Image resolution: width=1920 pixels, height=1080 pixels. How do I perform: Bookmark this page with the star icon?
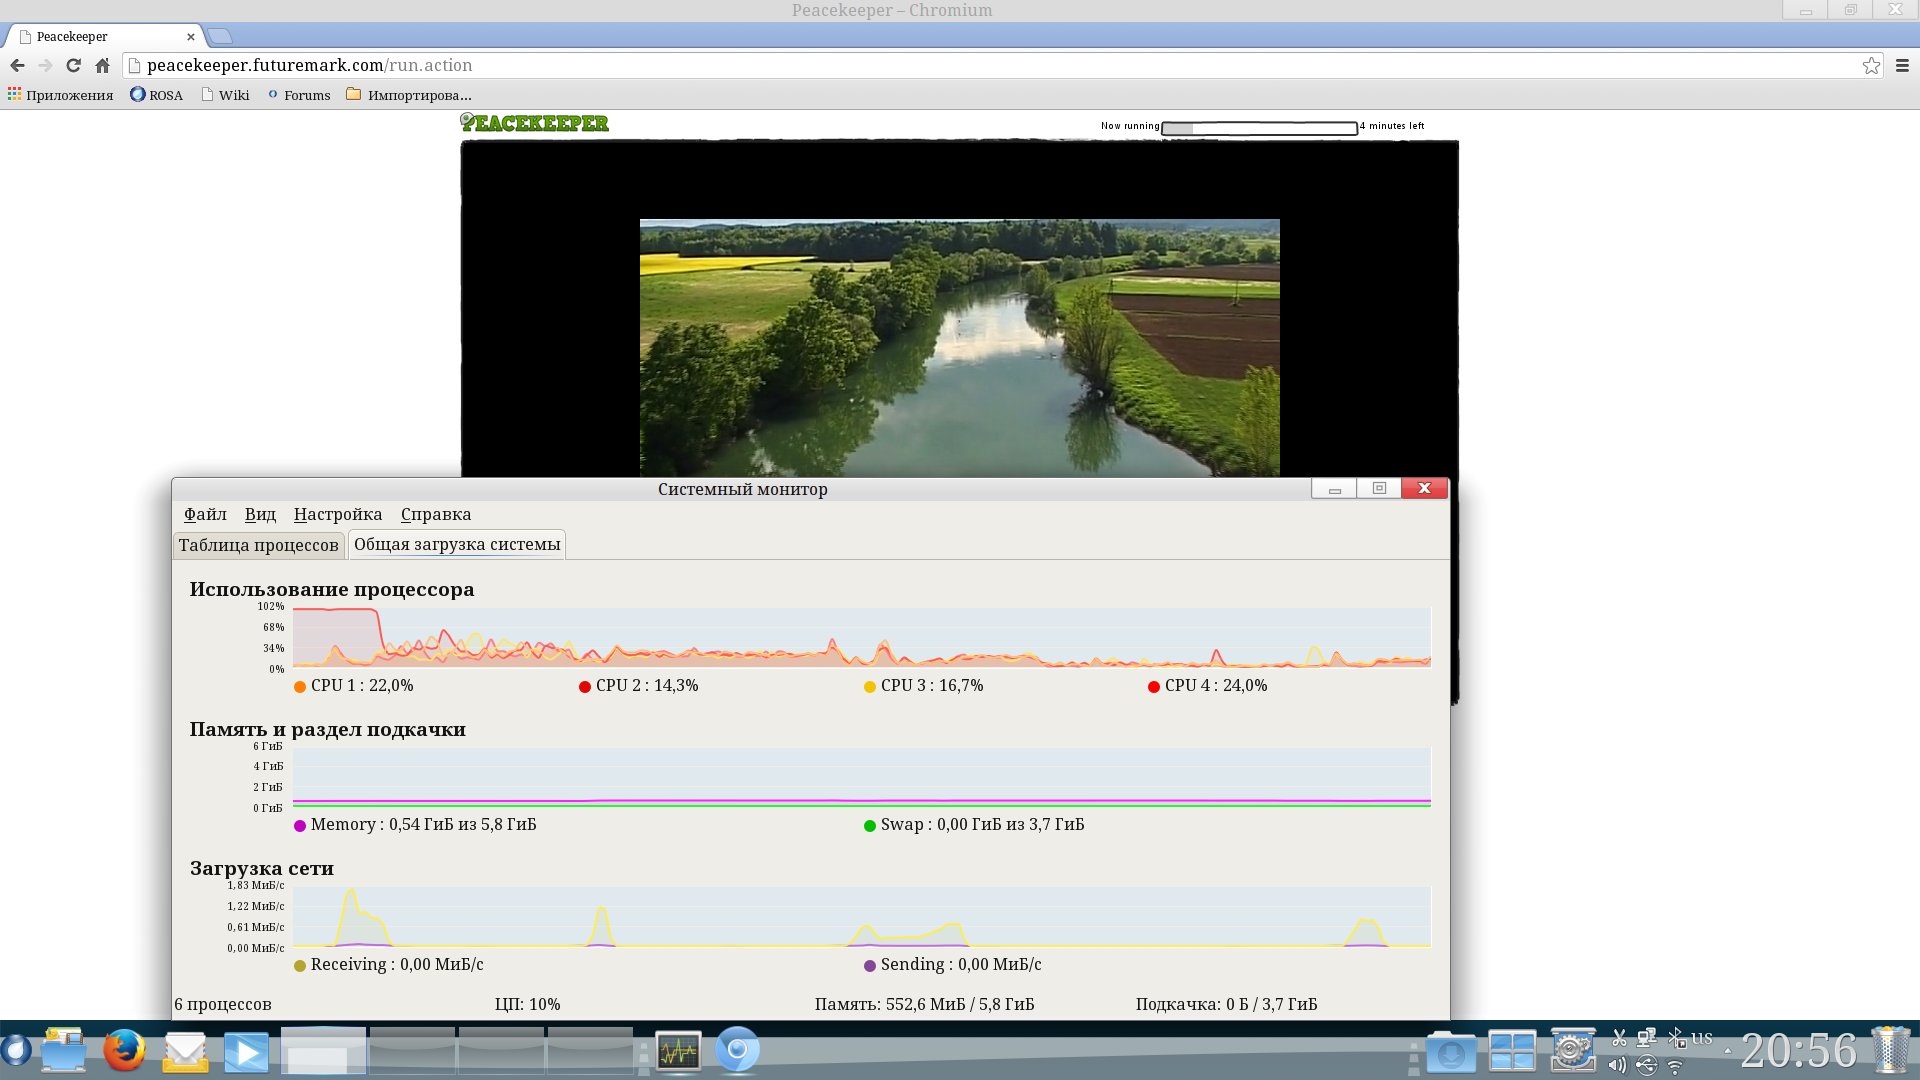(x=1871, y=65)
